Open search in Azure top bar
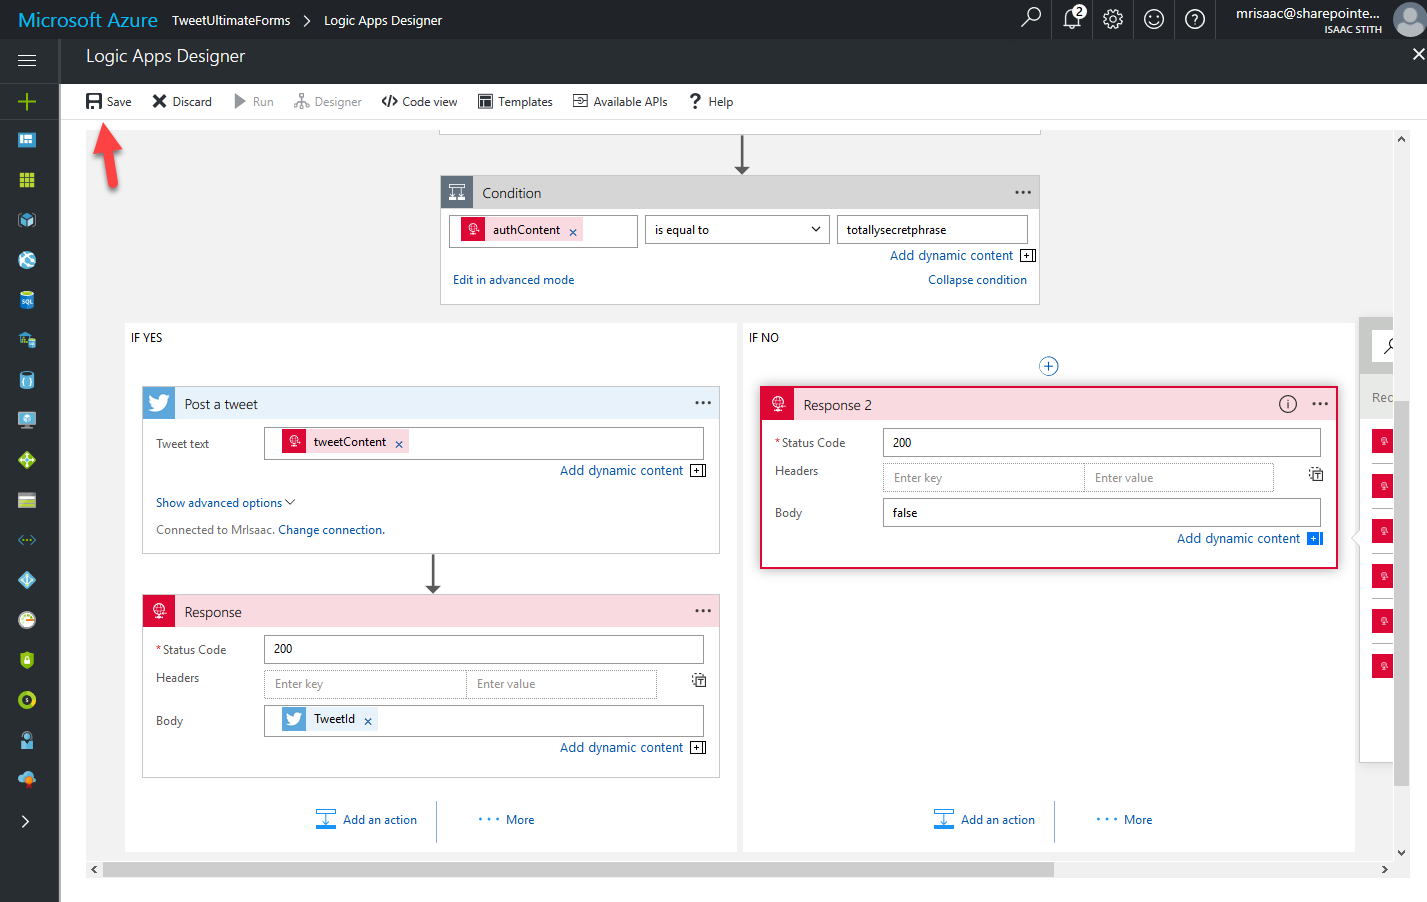Viewport: 1427px width, 902px height. pos(1031,18)
